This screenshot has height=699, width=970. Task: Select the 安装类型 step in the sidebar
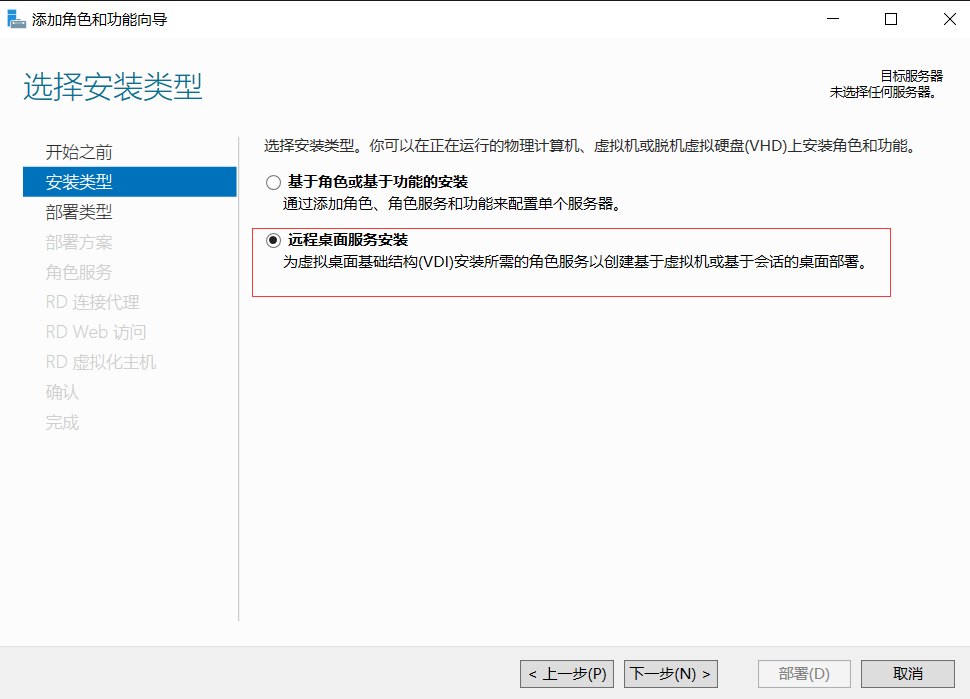(129, 182)
